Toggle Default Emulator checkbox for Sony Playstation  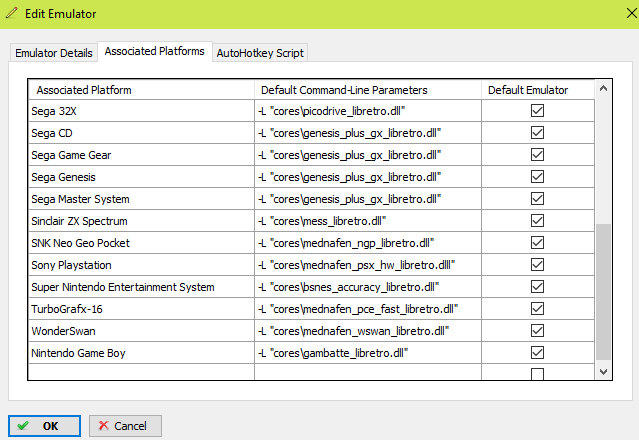click(537, 265)
